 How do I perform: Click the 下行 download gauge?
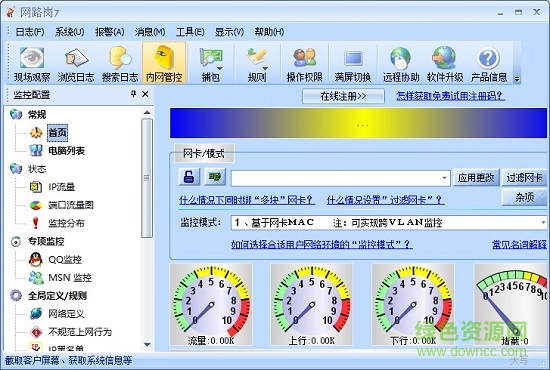(413, 304)
